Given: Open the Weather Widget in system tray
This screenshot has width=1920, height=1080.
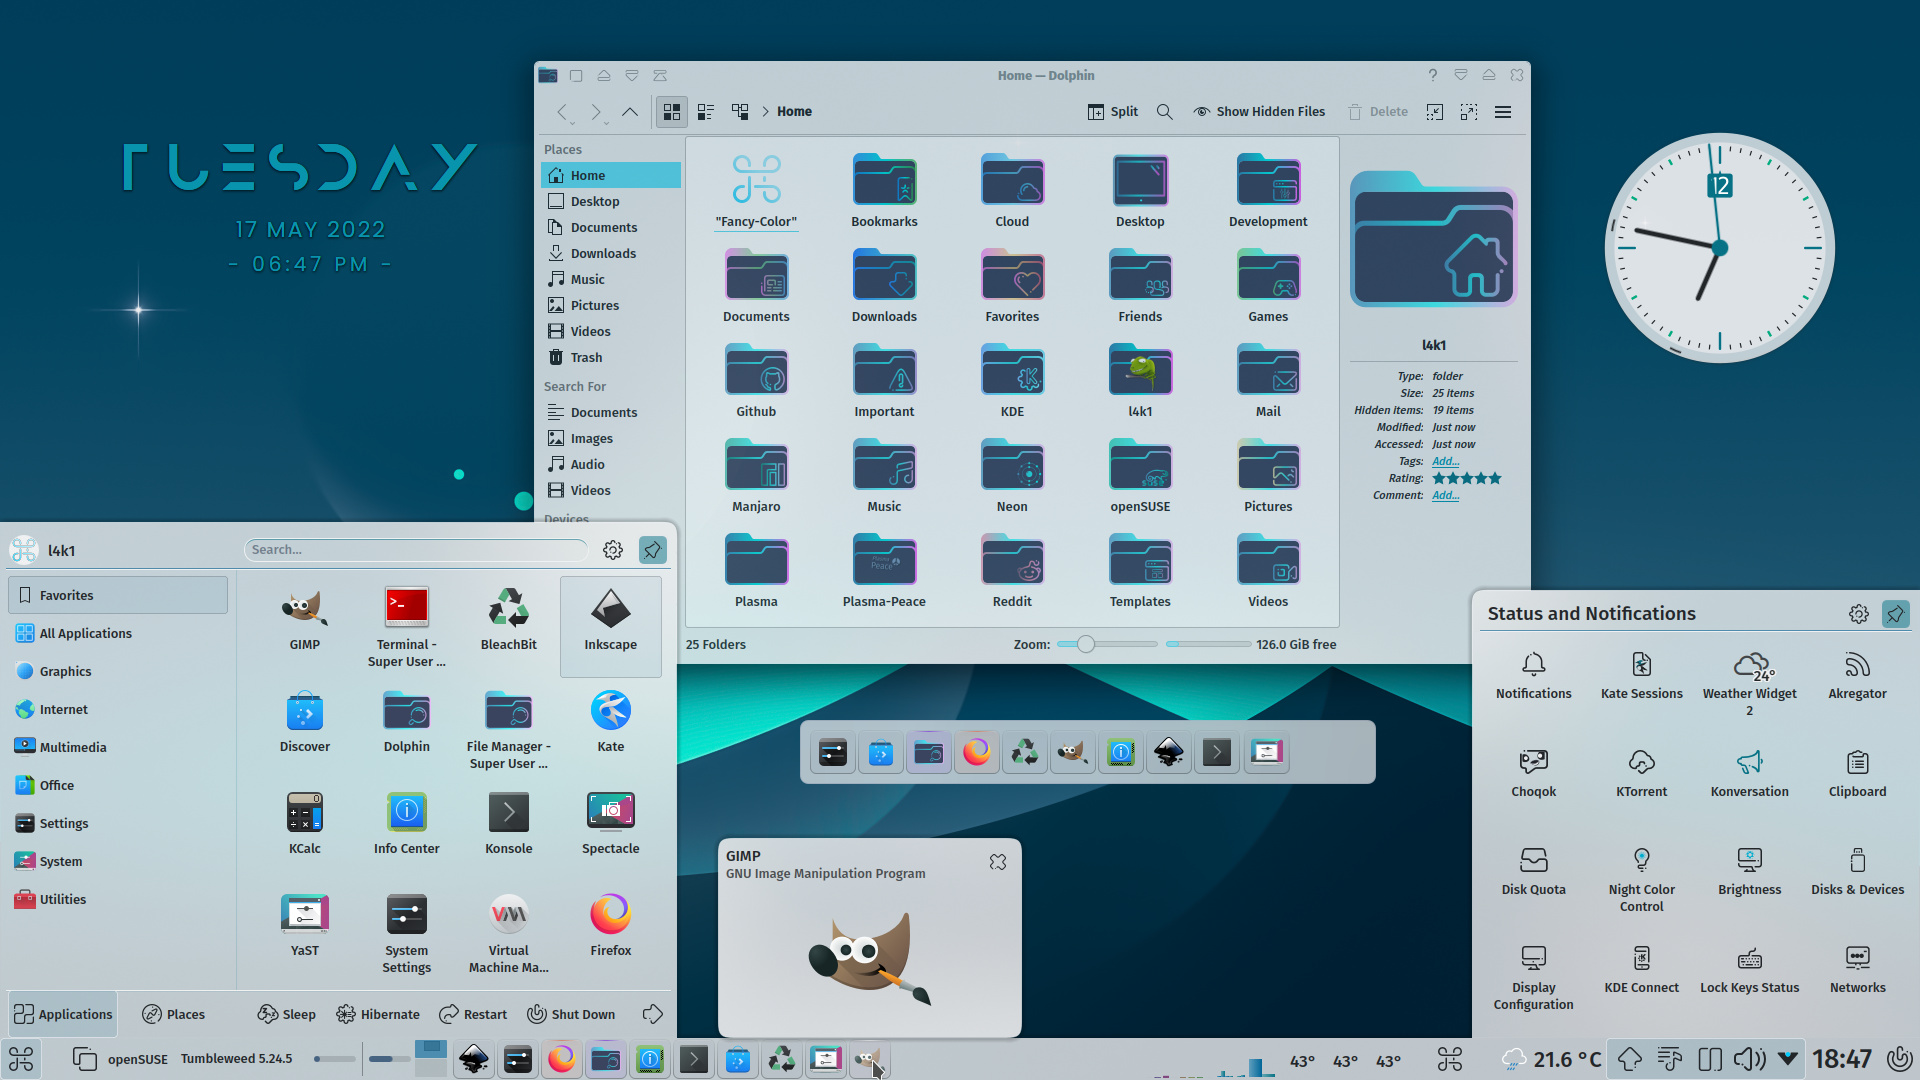Looking at the screenshot, I should [x=1750, y=684].
